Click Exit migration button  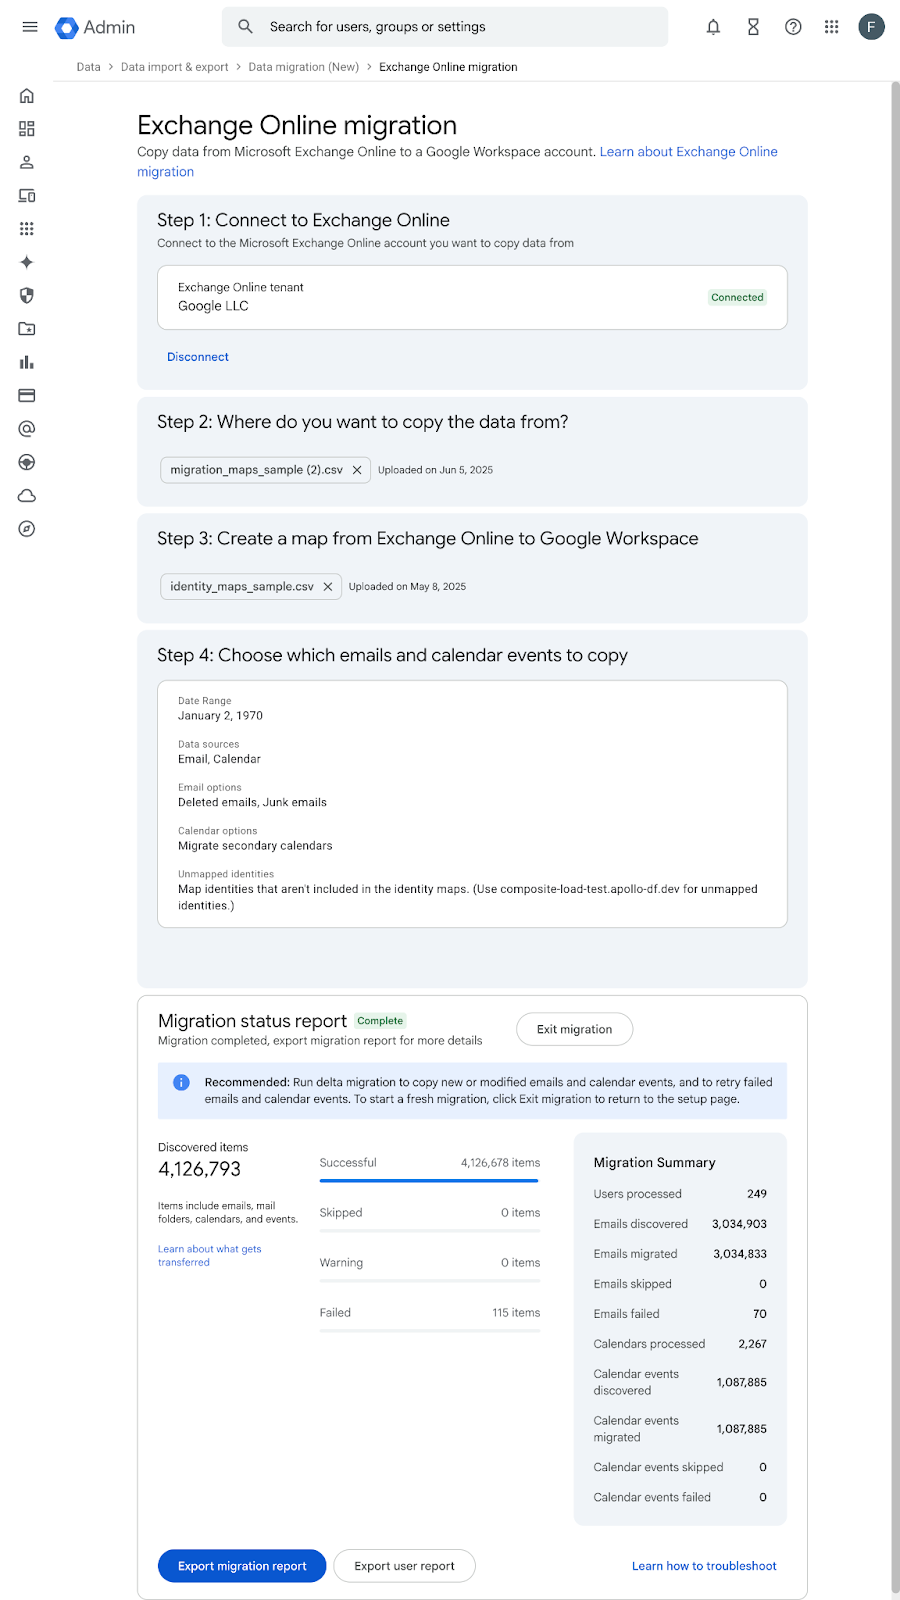coord(574,1029)
